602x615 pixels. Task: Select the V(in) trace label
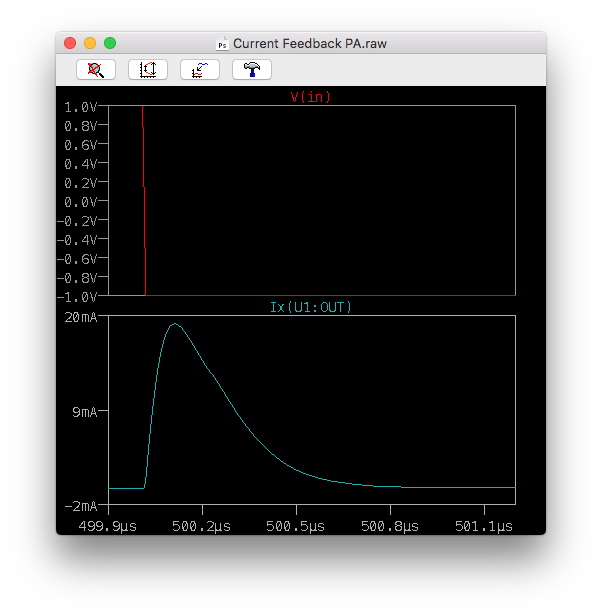tap(311, 97)
